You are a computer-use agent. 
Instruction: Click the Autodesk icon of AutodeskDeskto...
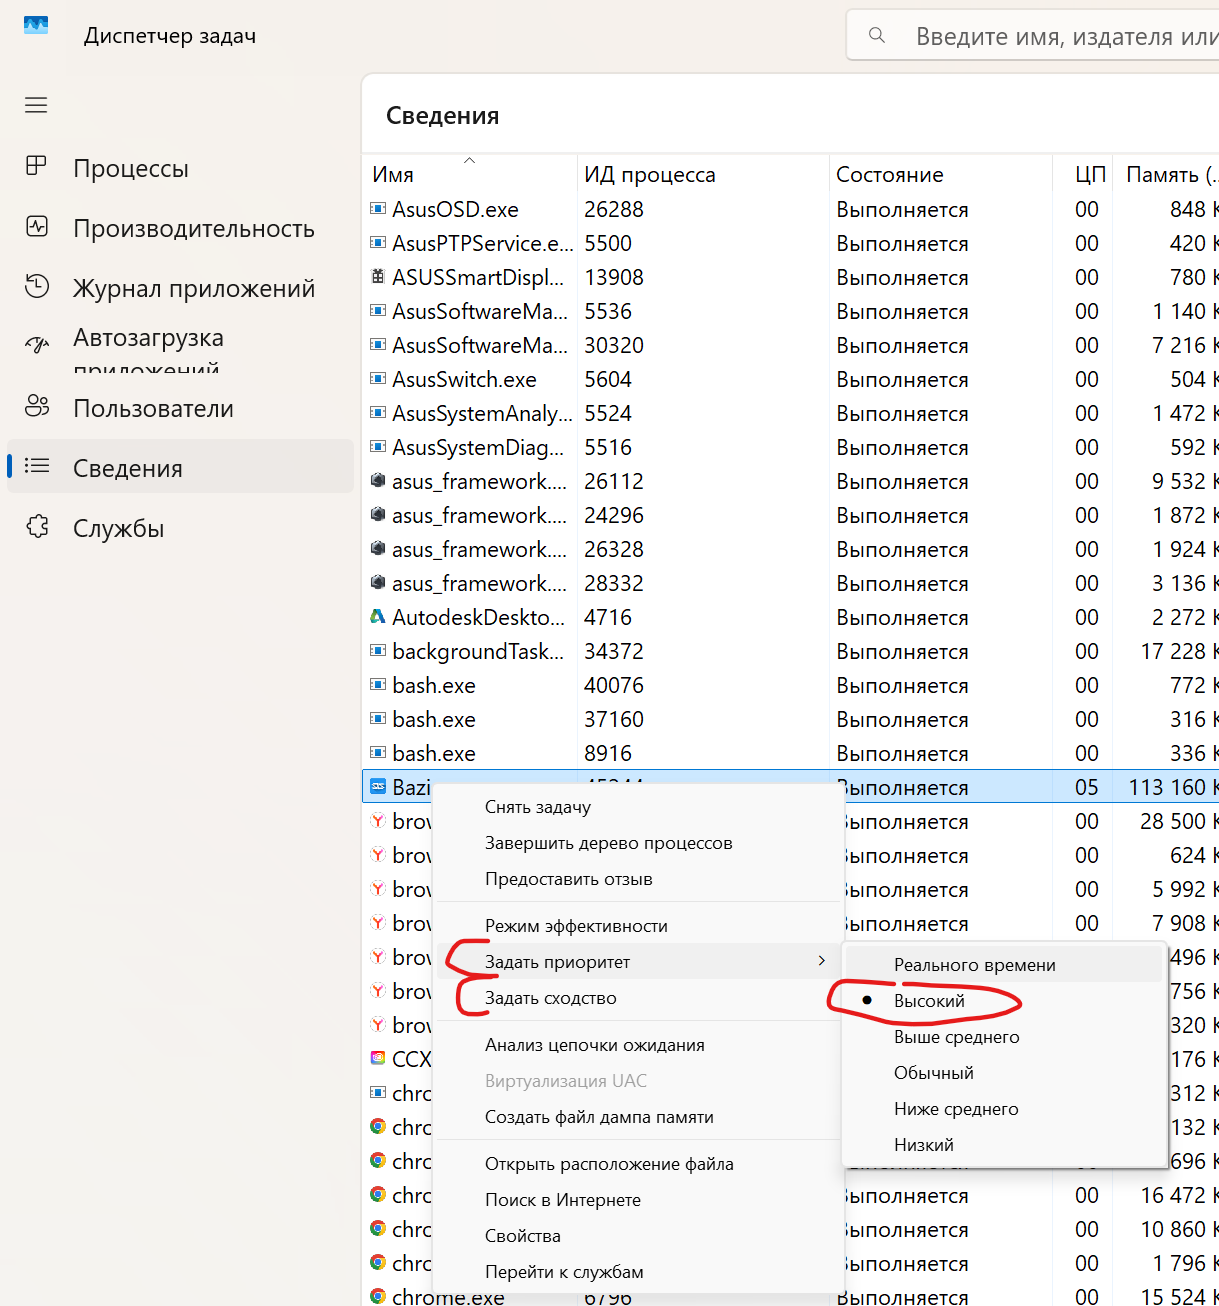[x=378, y=617]
